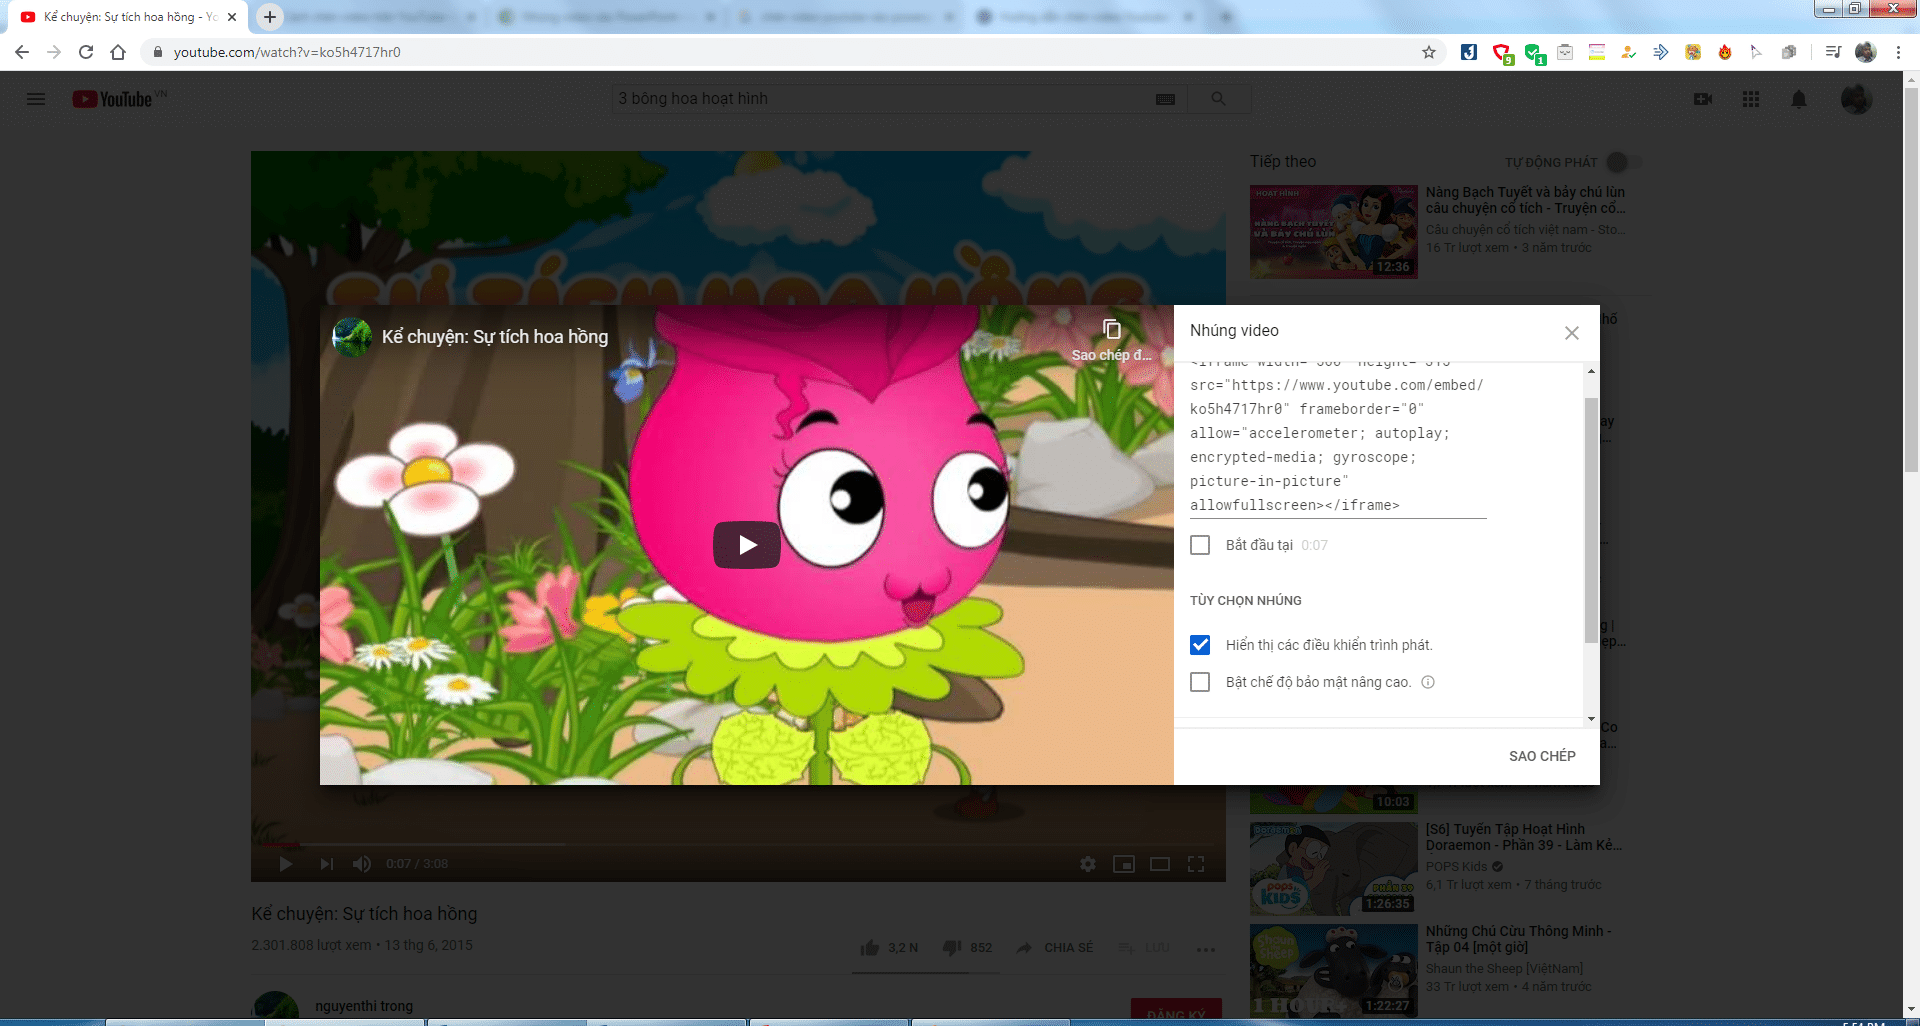
Task: Open the Chrome three-dot menu
Action: [x=1898, y=52]
